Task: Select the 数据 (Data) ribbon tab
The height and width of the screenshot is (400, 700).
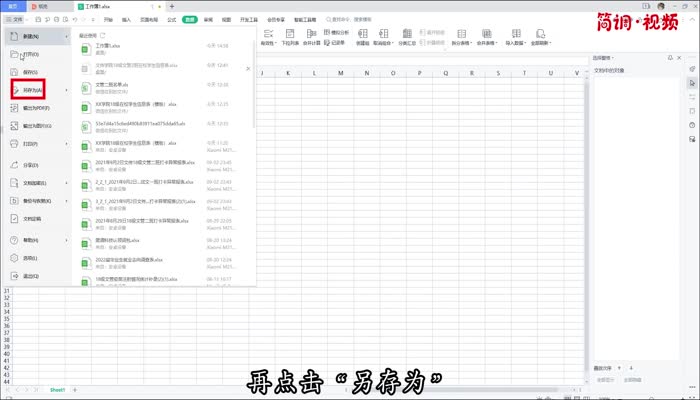Action: [190, 19]
